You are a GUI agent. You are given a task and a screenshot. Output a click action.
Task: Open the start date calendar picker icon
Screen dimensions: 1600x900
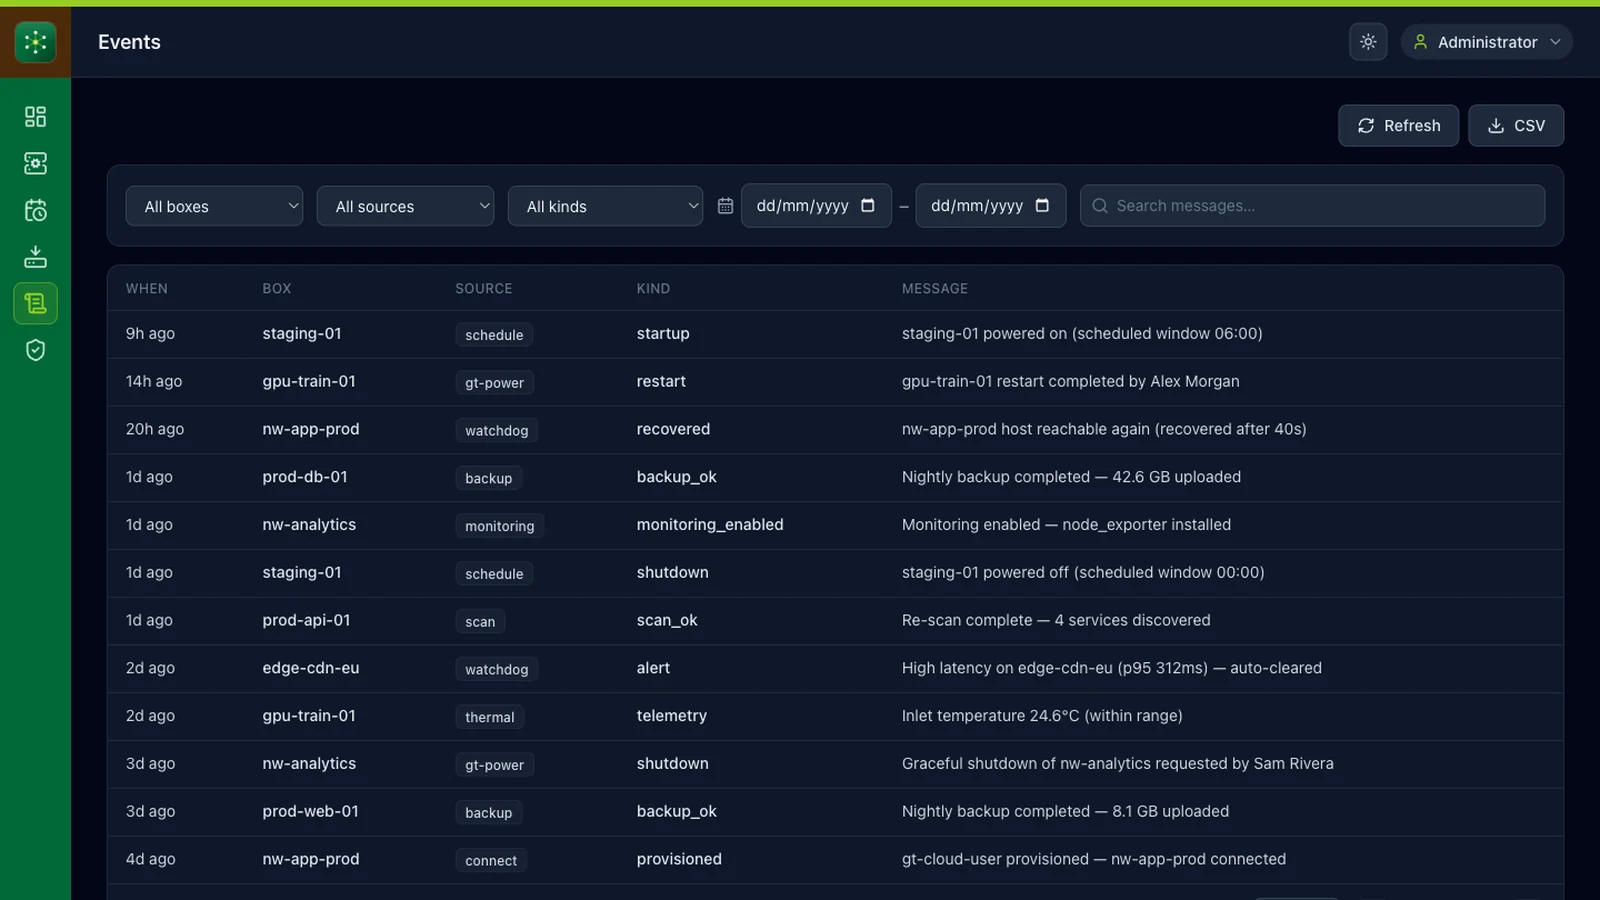click(x=868, y=205)
